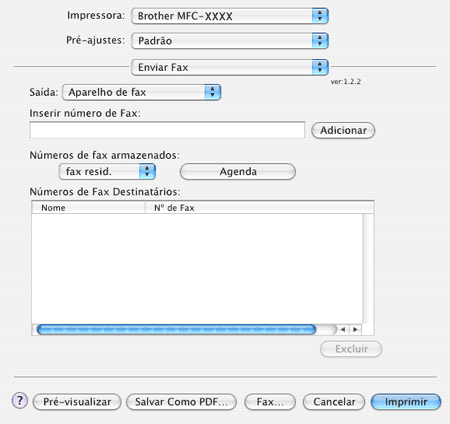Click Salvar Como PDF button
Viewport: 450px width, 424px height.
coord(181,402)
